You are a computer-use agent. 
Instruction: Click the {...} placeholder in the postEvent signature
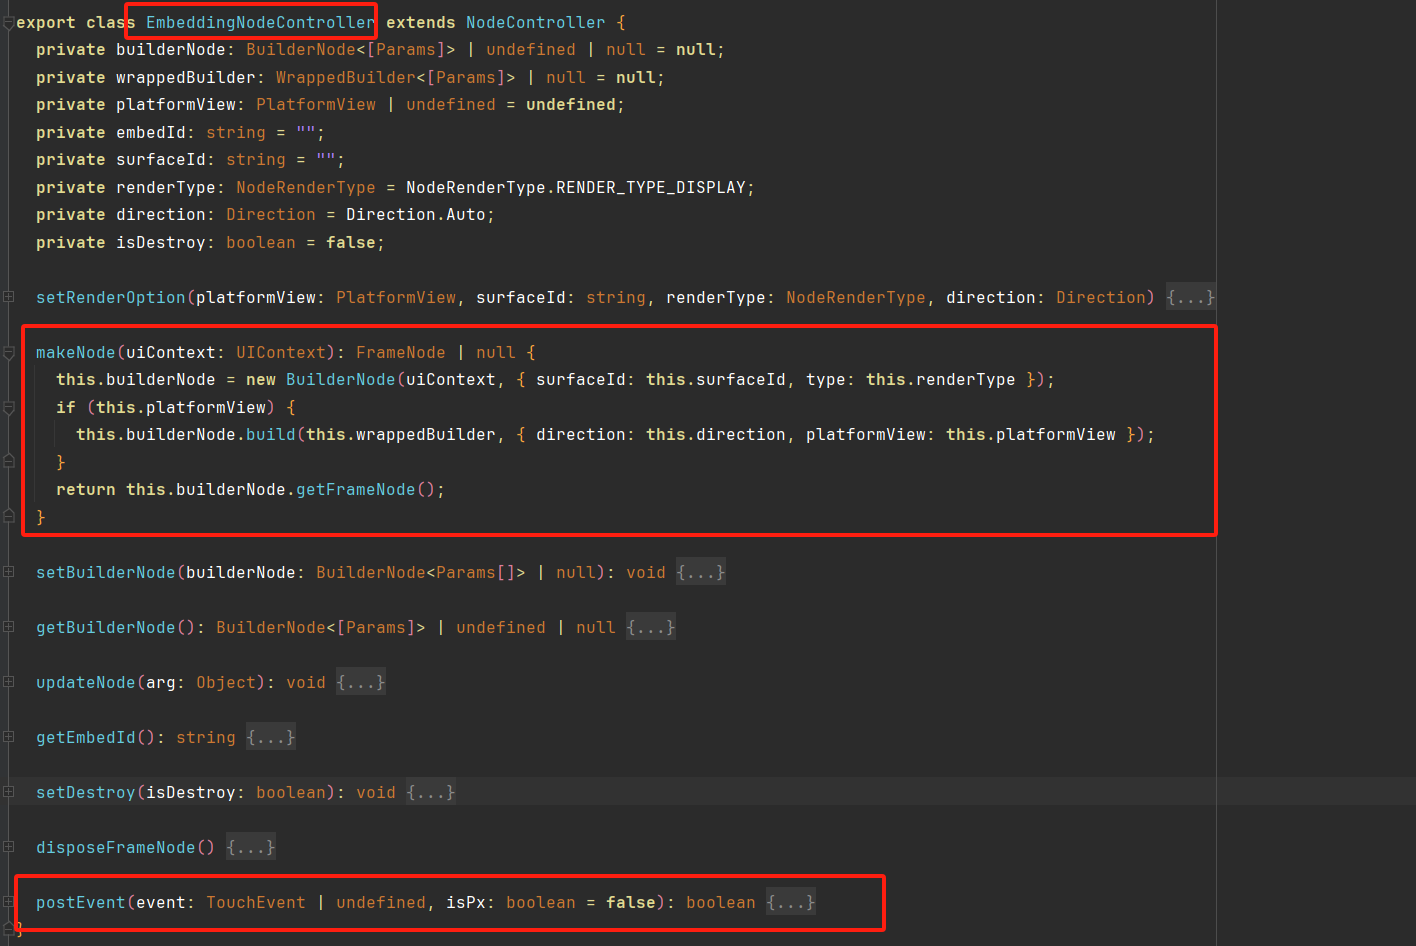click(x=790, y=901)
